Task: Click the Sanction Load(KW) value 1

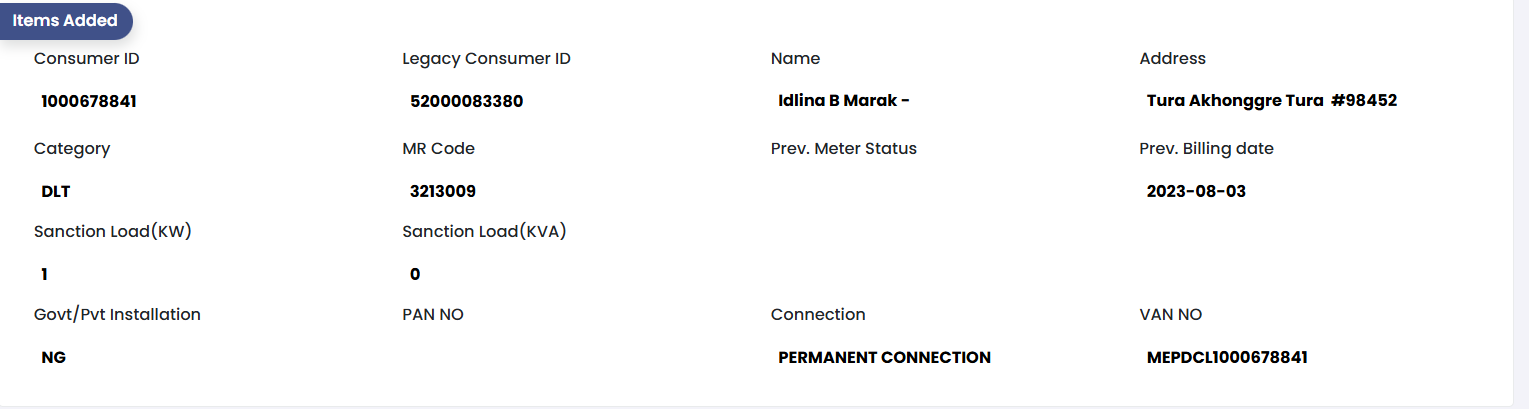Action: tap(44, 274)
